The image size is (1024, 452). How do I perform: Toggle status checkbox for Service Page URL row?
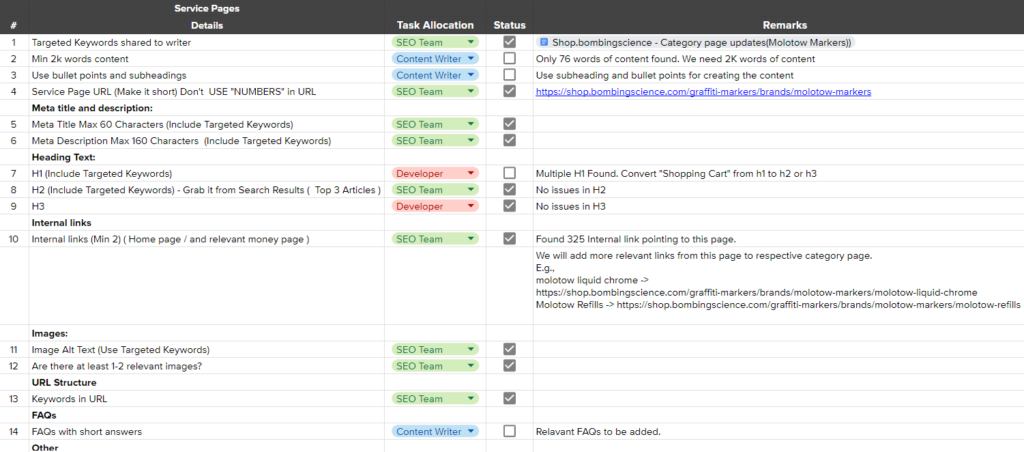click(x=509, y=91)
